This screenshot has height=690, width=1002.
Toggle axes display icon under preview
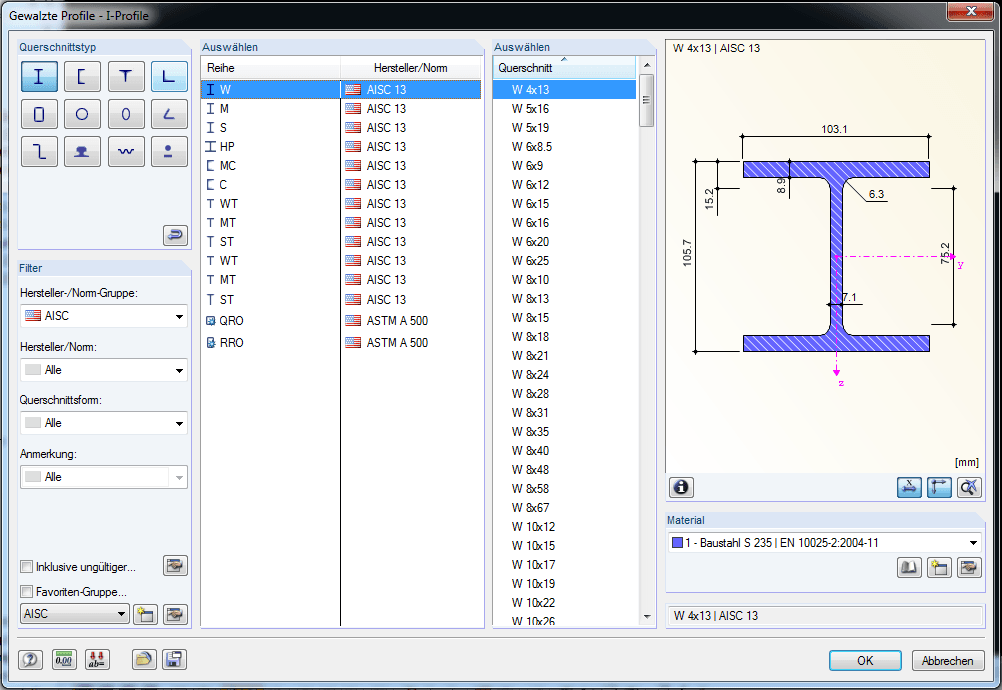[x=939, y=487]
